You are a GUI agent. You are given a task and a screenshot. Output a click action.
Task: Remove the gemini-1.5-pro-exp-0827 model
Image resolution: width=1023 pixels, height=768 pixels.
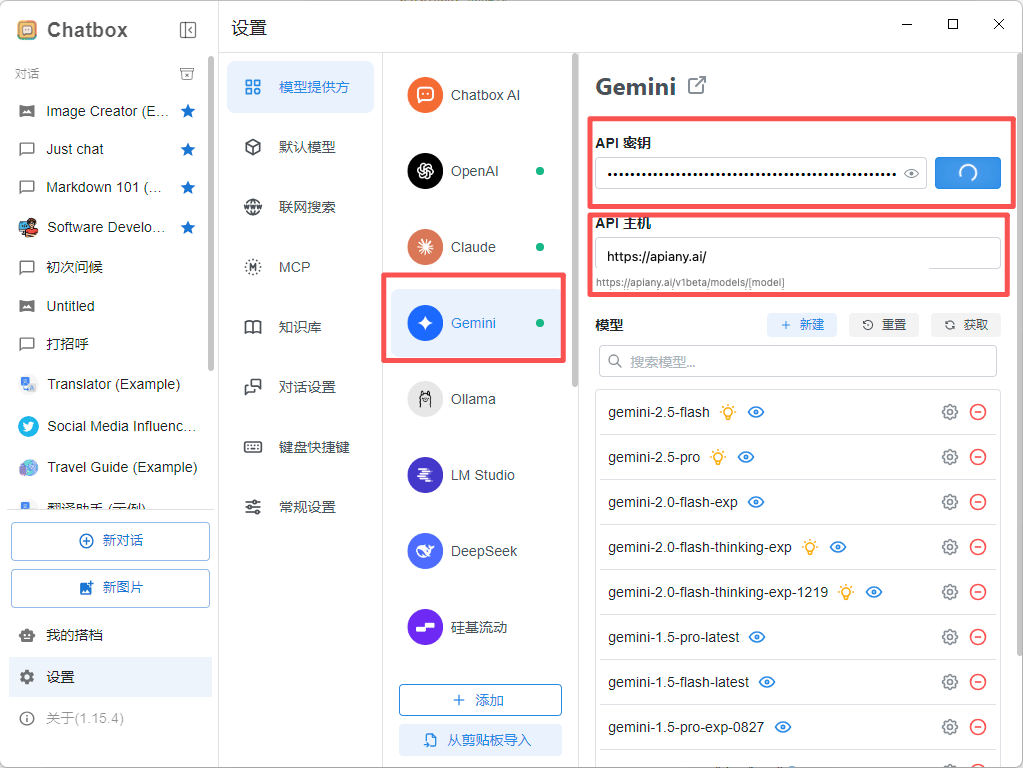[978, 728]
